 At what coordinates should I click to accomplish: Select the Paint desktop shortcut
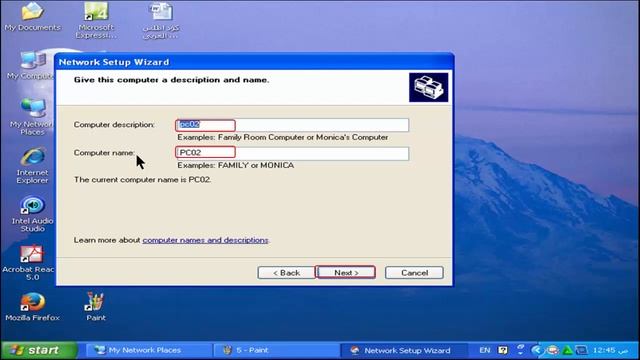click(x=96, y=307)
